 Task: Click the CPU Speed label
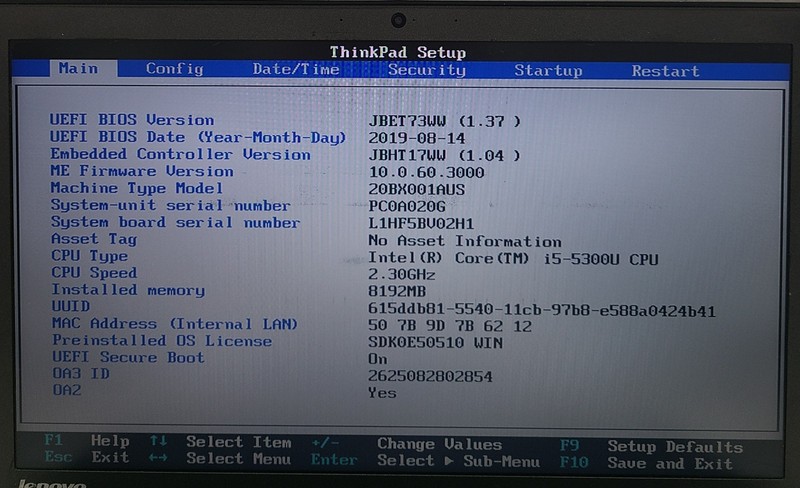pos(94,273)
